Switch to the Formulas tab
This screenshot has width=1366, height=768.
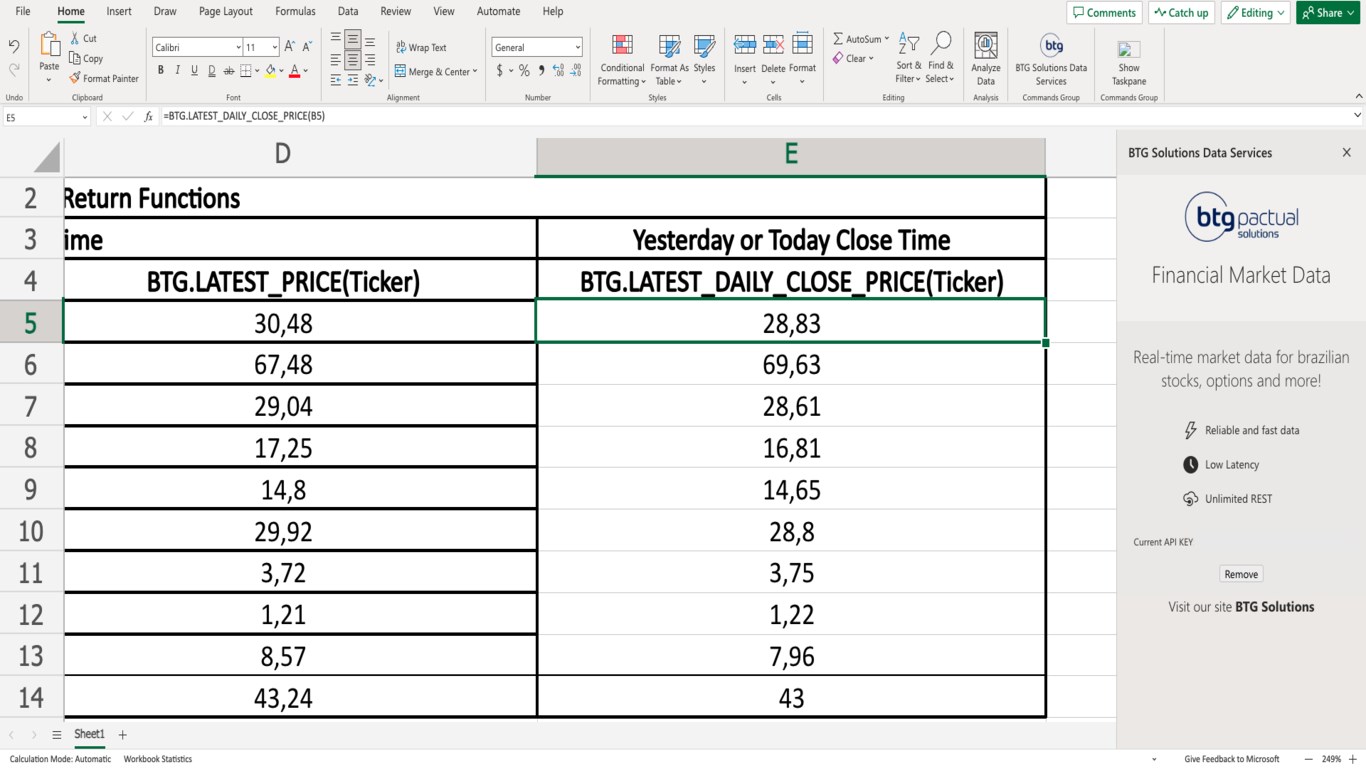click(x=295, y=11)
